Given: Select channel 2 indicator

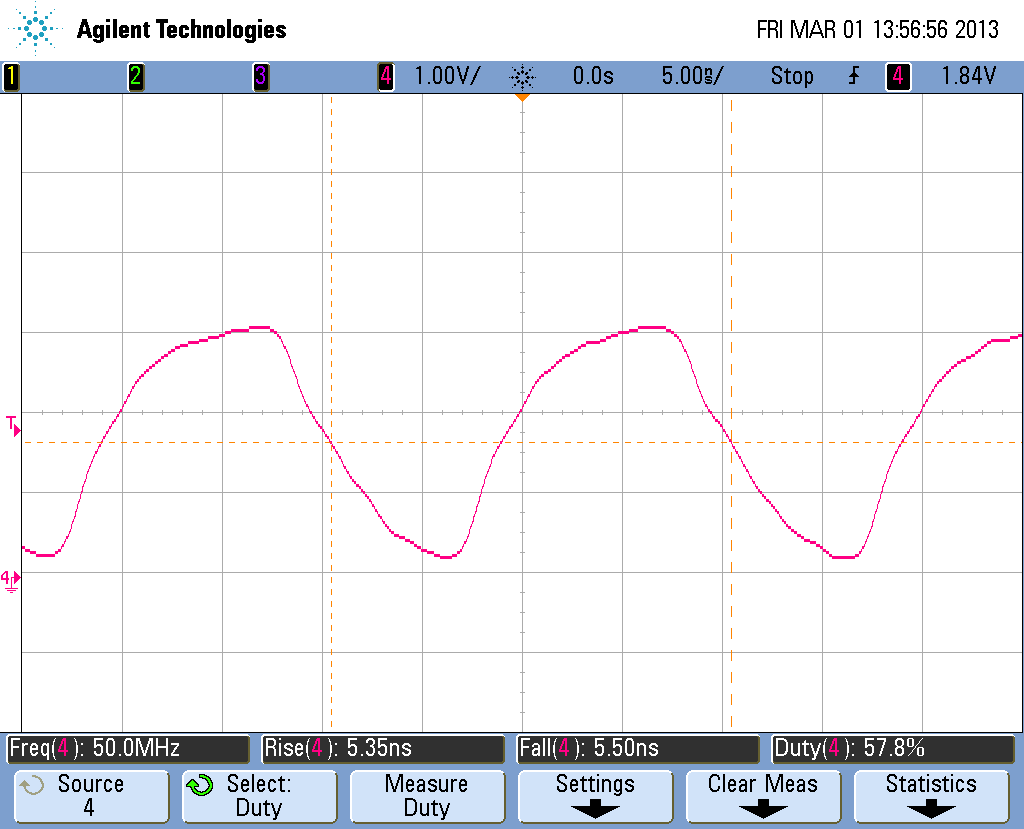Looking at the screenshot, I should [136, 76].
